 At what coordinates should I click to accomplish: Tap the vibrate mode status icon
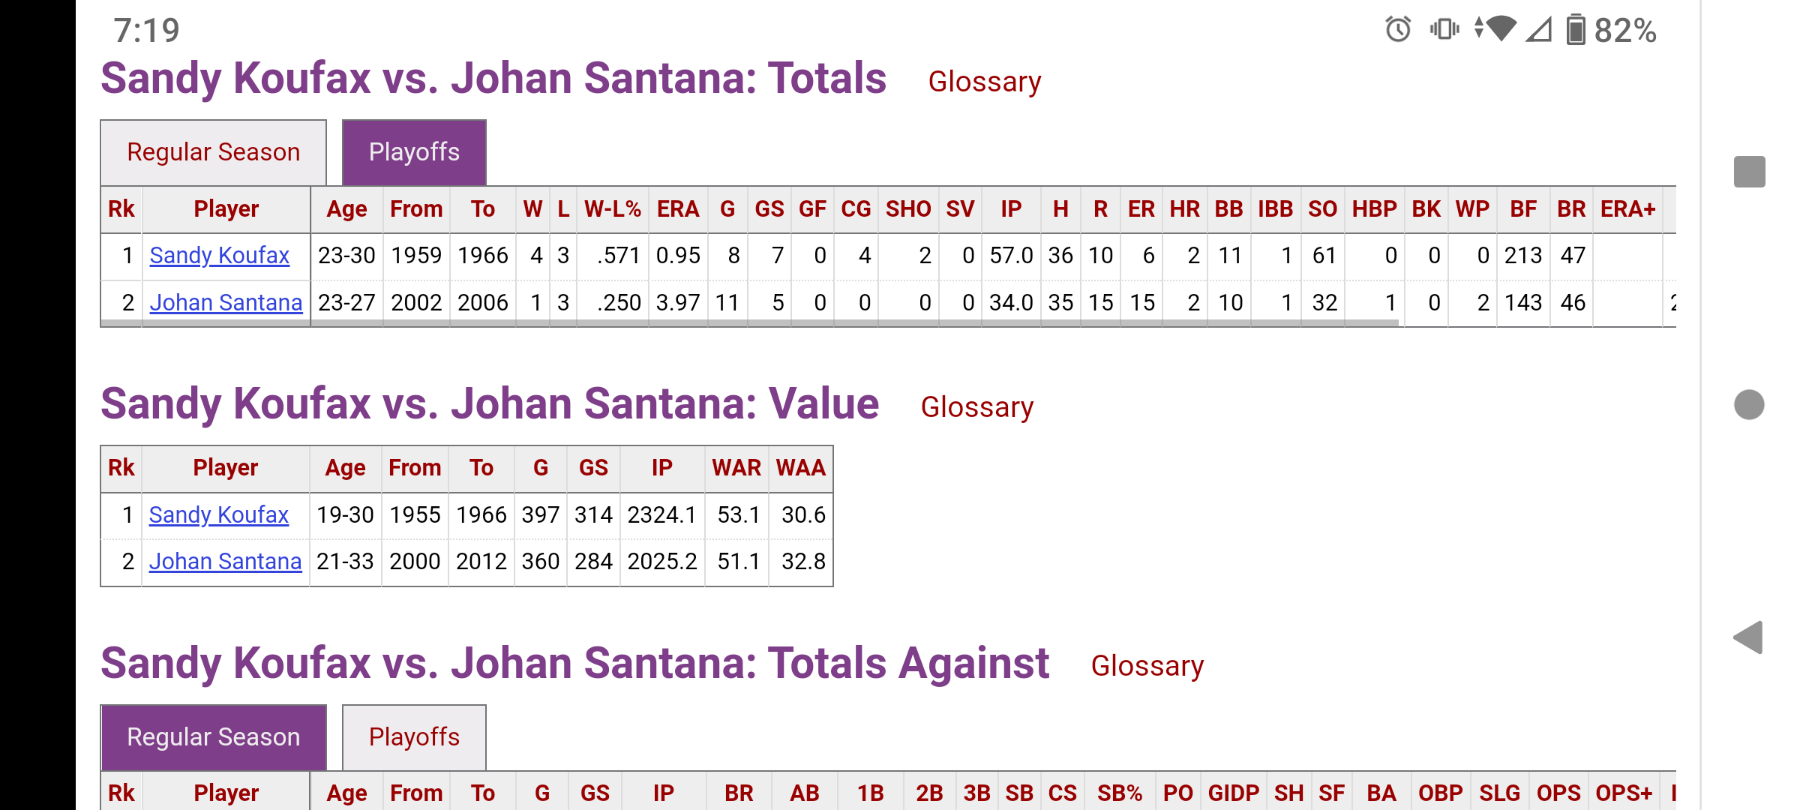coord(1444,29)
